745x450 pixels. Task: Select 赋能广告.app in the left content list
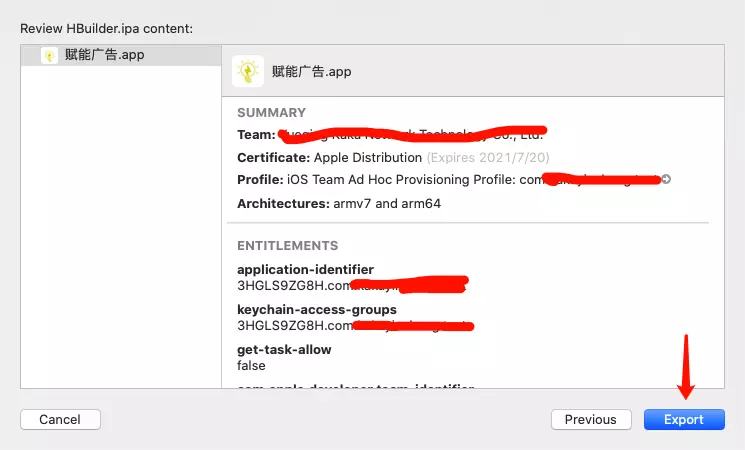point(104,56)
